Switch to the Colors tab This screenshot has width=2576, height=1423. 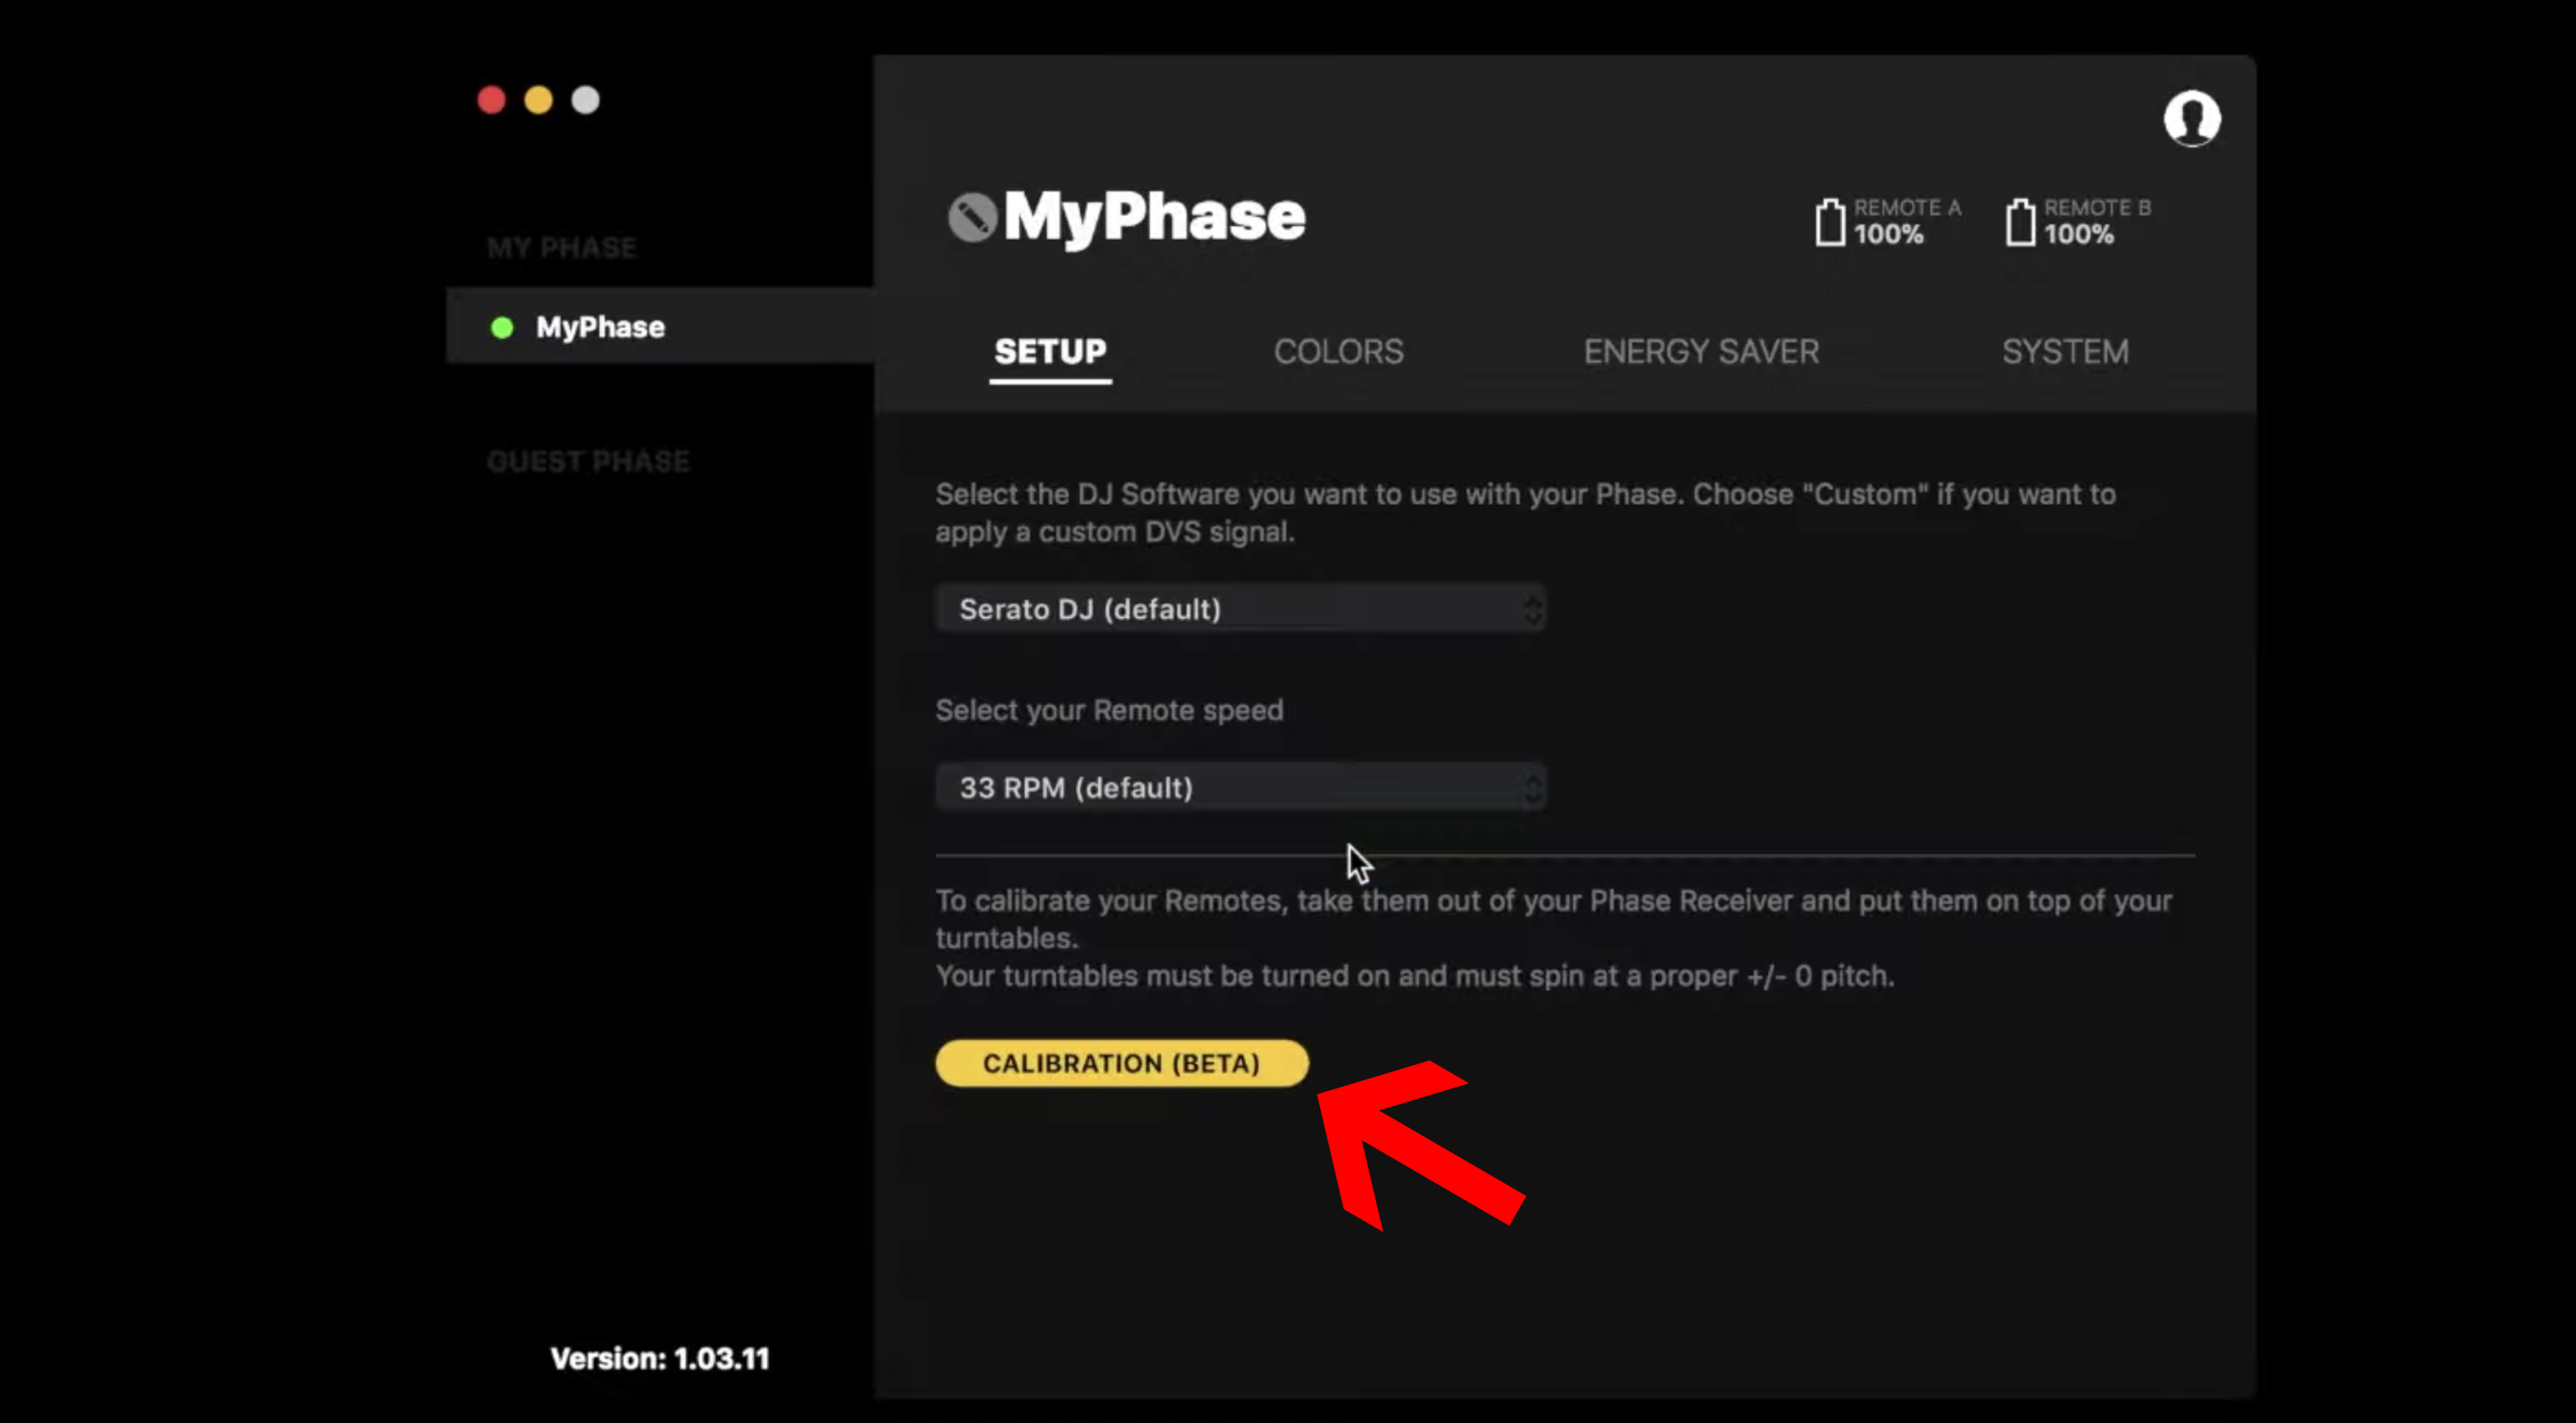(x=1338, y=352)
